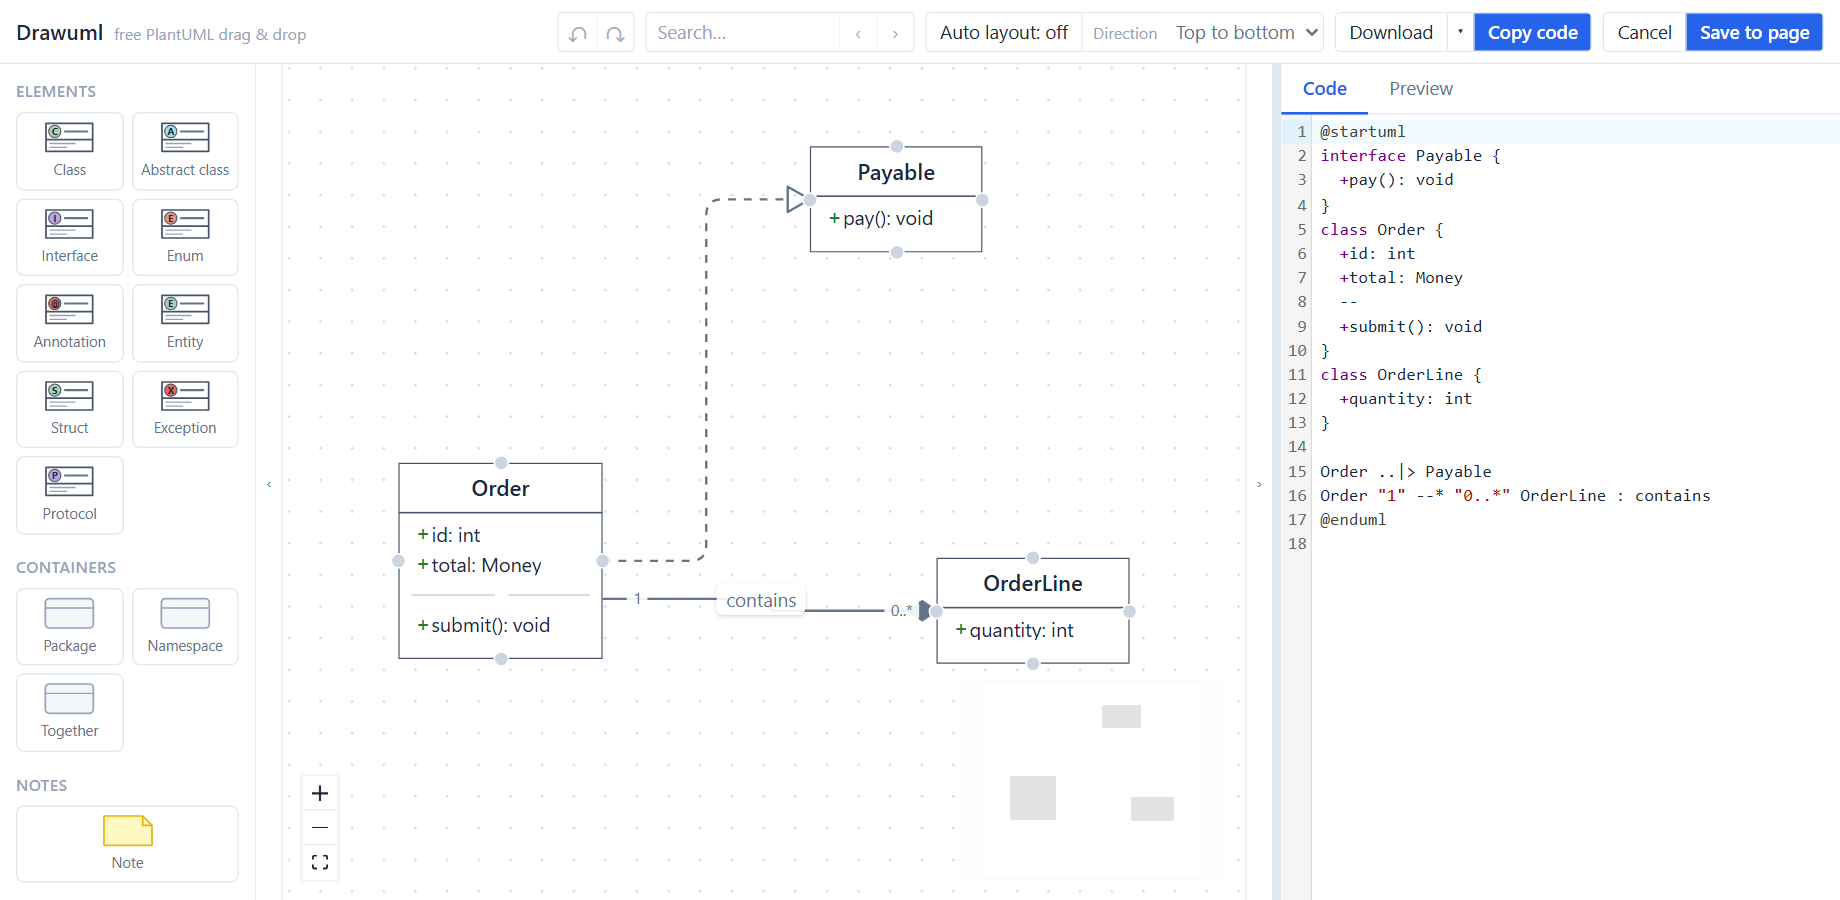
Task: Redo the last undone change
Action: coord(615,33)
